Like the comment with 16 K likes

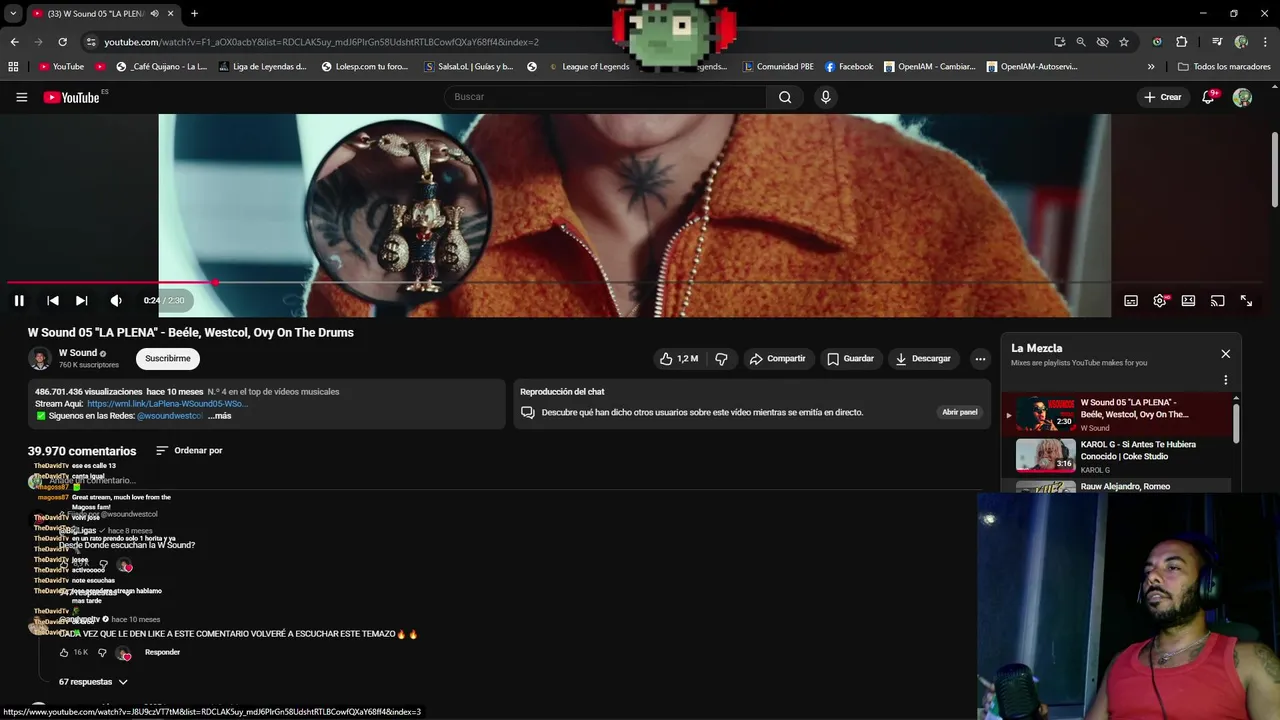tap(64, 652)
